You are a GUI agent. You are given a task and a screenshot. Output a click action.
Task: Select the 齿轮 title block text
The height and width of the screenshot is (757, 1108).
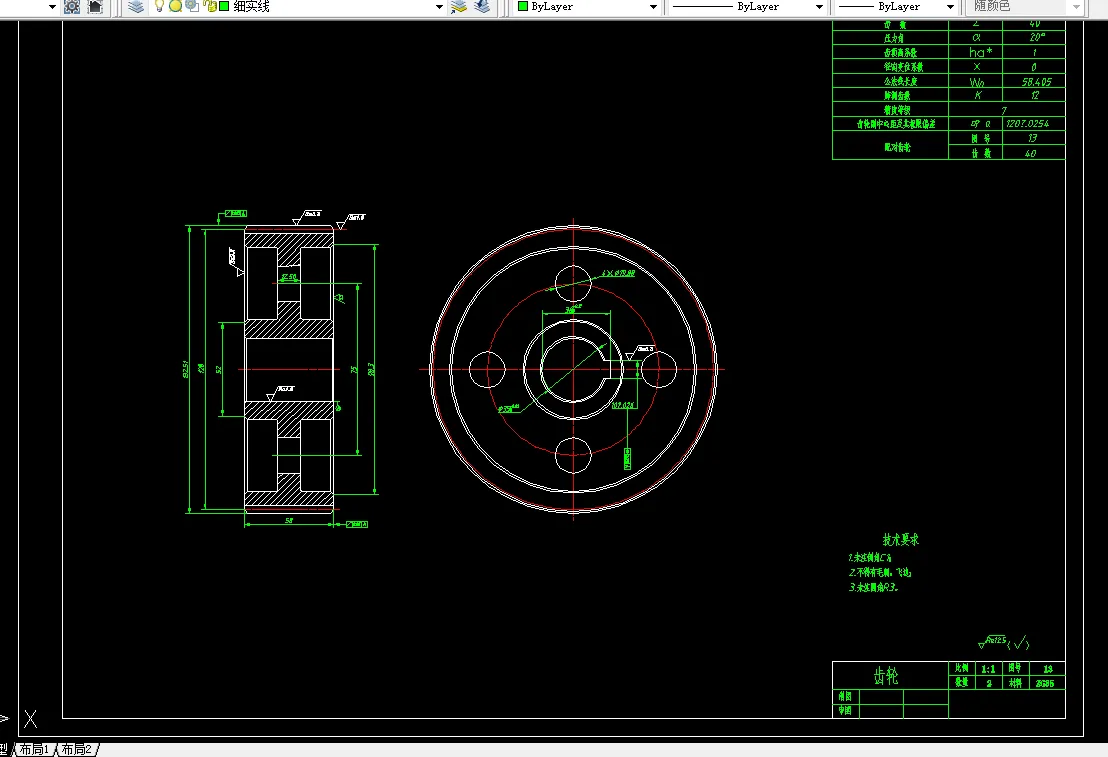[887, 676]
